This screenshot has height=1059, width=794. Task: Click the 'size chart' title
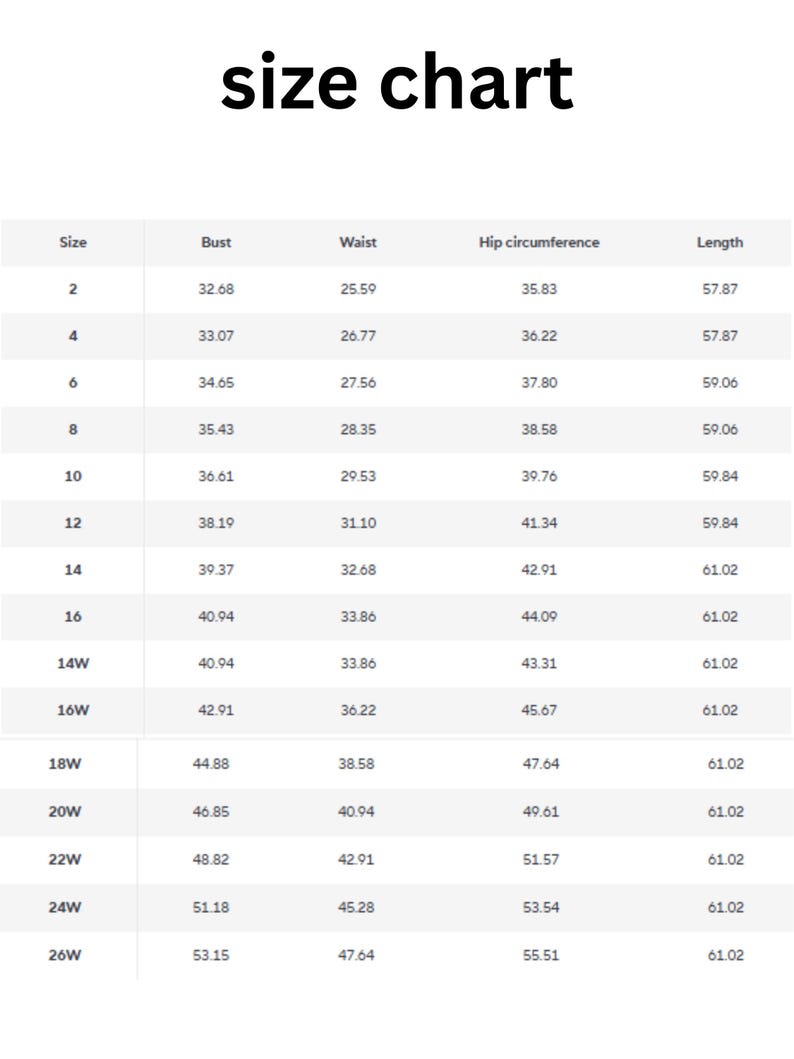click(397, 82)
